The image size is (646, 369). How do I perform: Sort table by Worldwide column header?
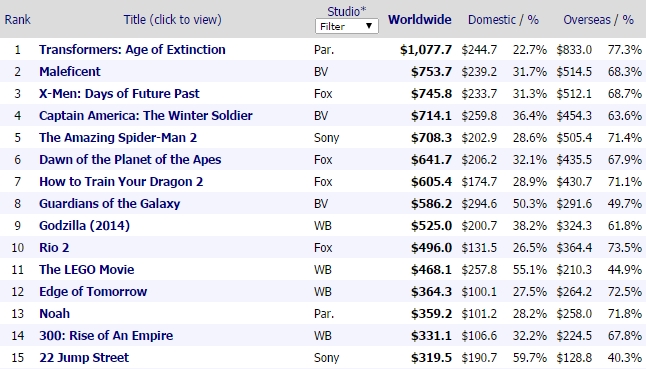point(419,20)
